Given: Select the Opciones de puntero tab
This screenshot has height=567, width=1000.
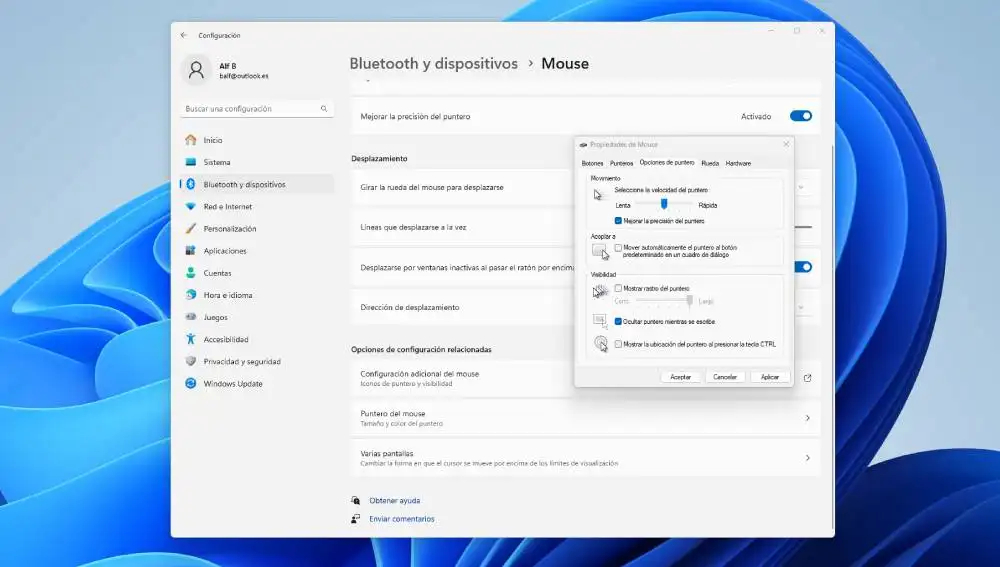Looking at the screenshot, I should click(x=666, y=163).
